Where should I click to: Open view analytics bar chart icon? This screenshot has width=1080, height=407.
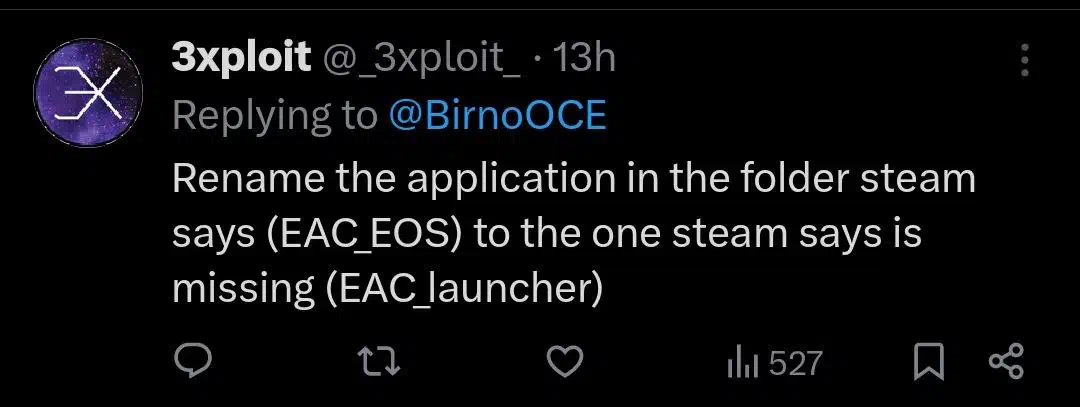[x=742, y=364]
